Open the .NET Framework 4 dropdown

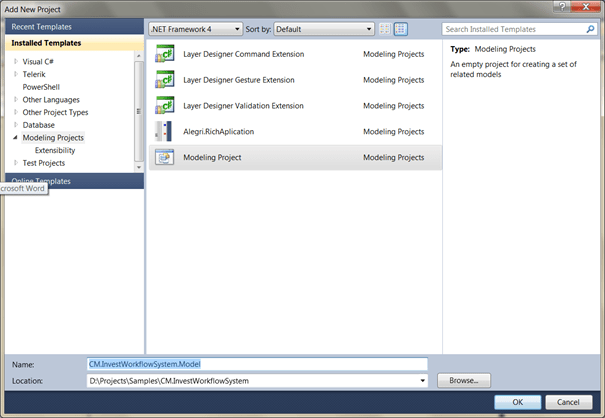(196, 30)
